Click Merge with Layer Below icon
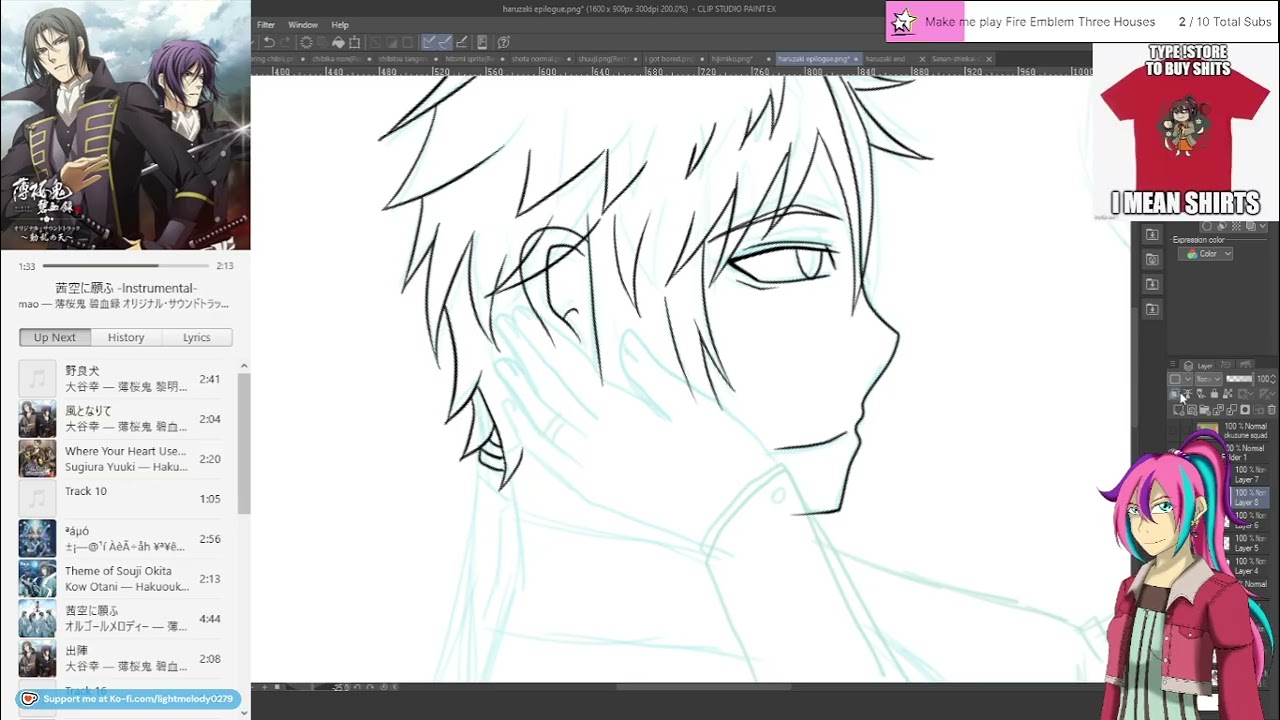 [1231, 410]
